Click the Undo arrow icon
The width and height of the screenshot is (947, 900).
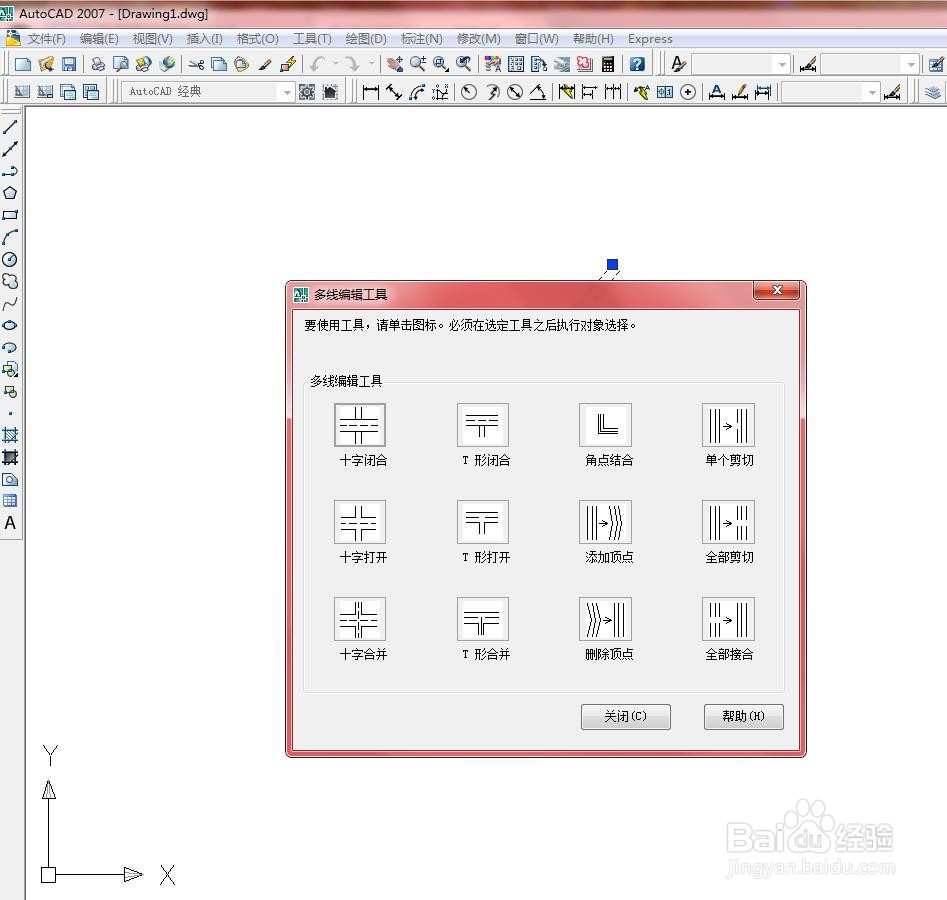(318, 63)
